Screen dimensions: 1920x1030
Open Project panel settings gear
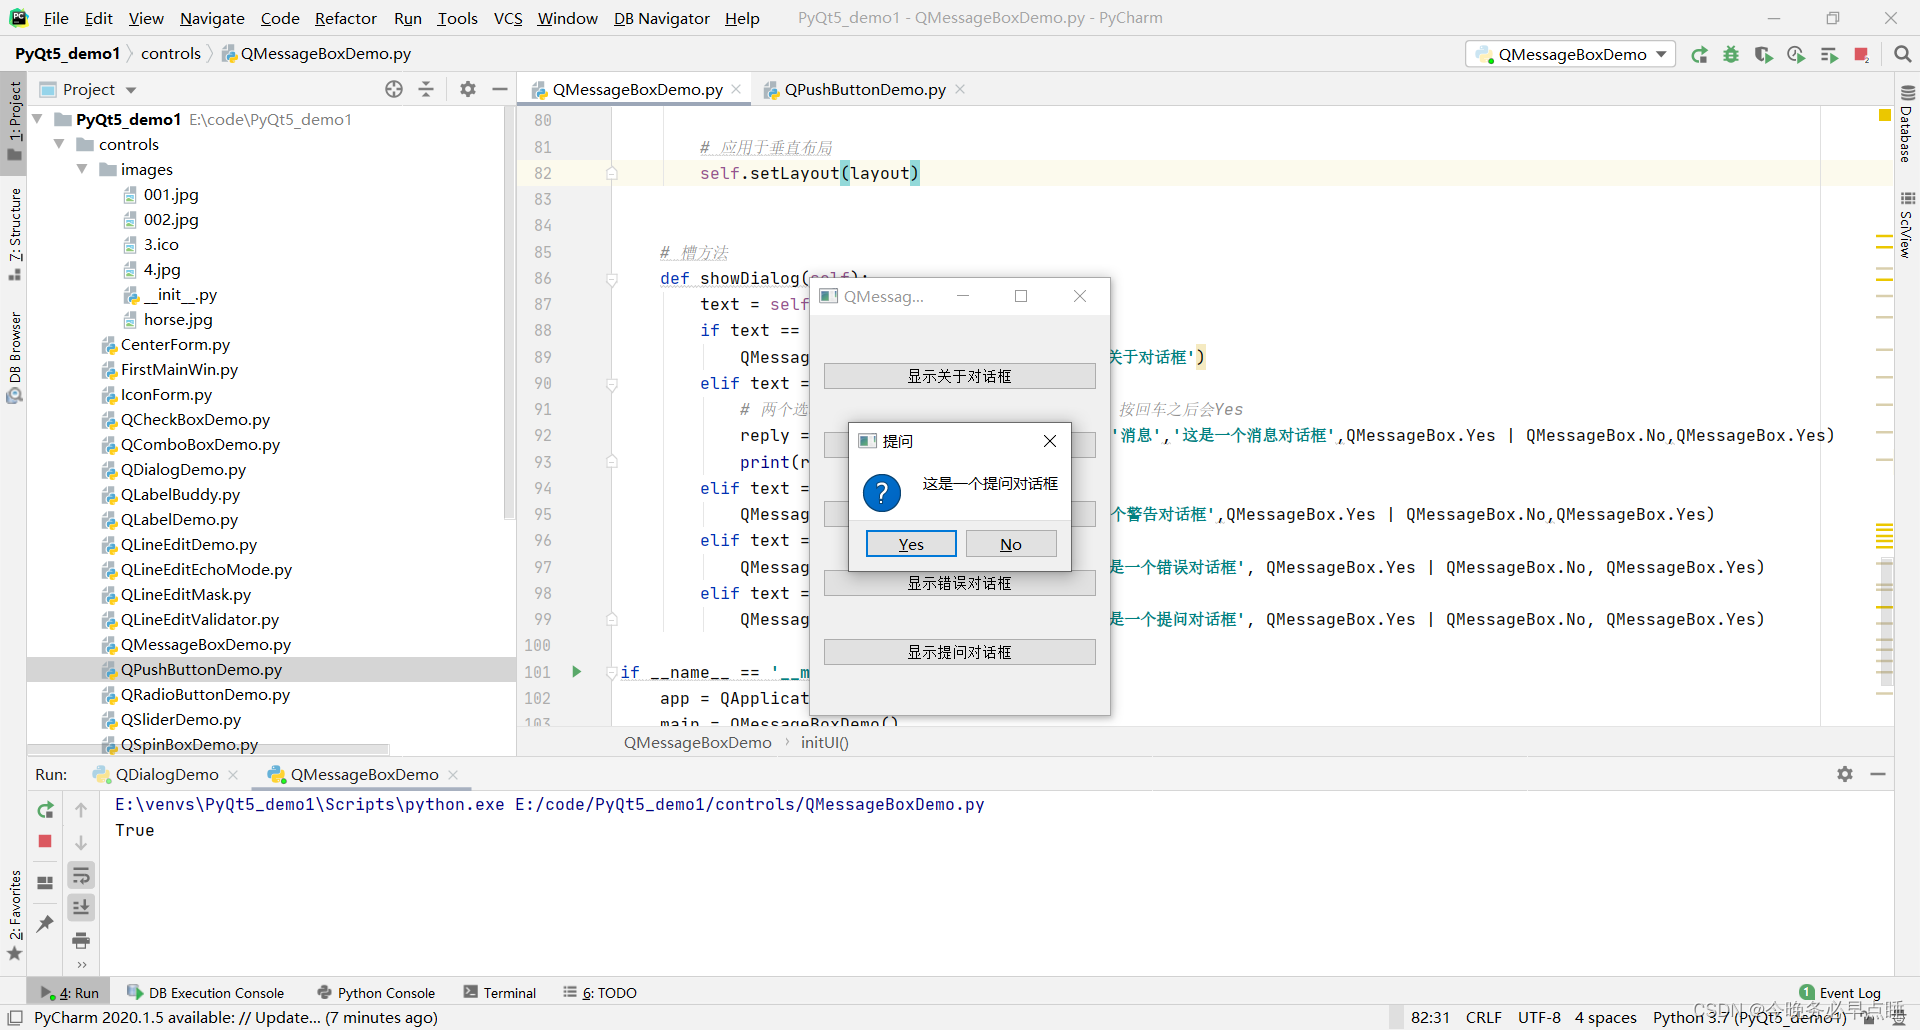click(x=468, y=89)
